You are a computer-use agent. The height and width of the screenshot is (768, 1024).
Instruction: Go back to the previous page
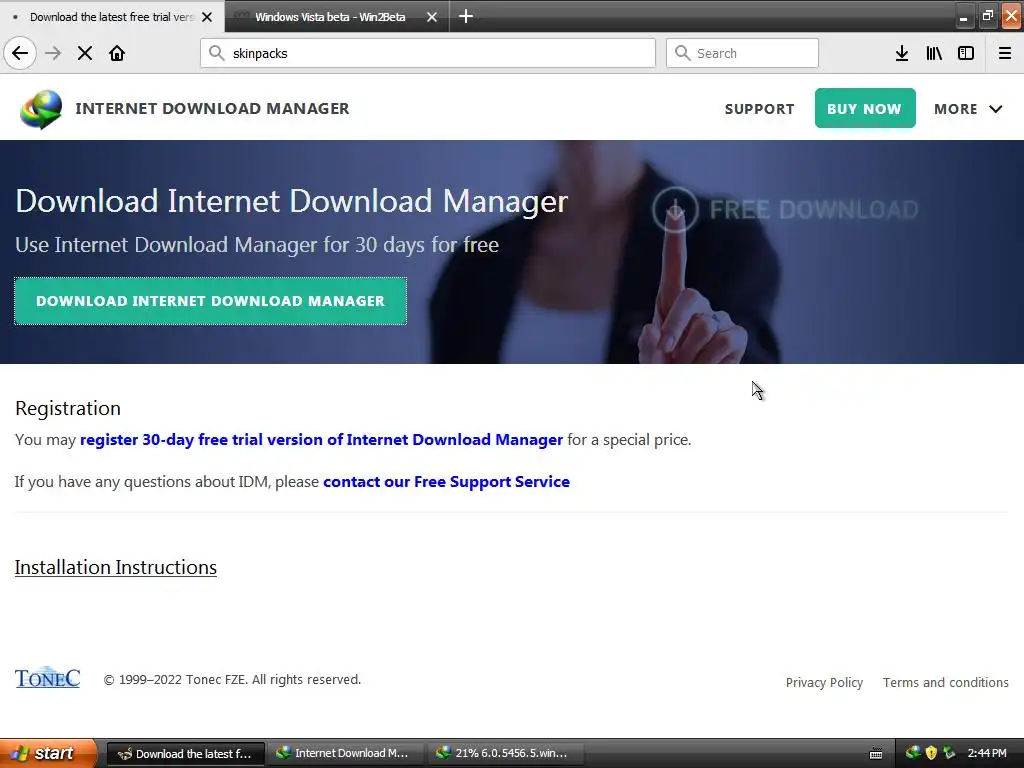(x=20, y=53)
